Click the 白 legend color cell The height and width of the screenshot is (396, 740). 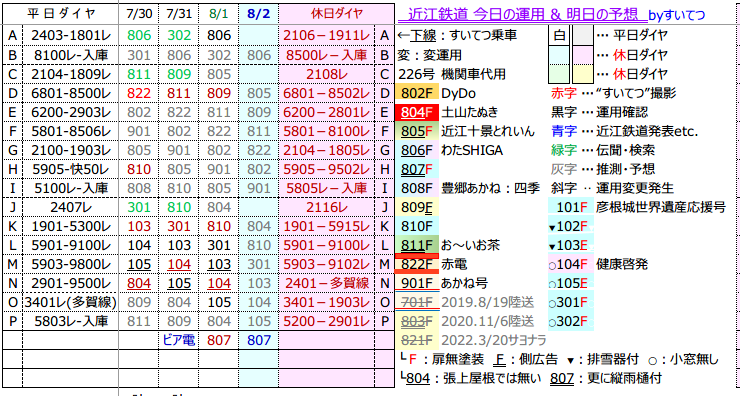click(x=559, y=35)
